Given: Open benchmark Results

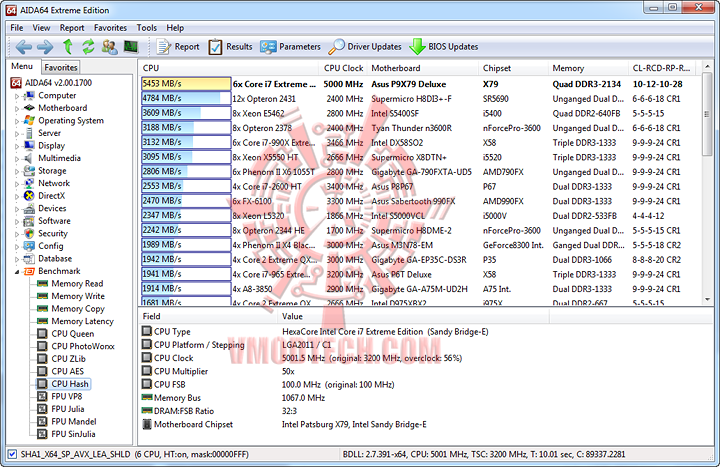Looking at the screenshot, I should [231, 47].
